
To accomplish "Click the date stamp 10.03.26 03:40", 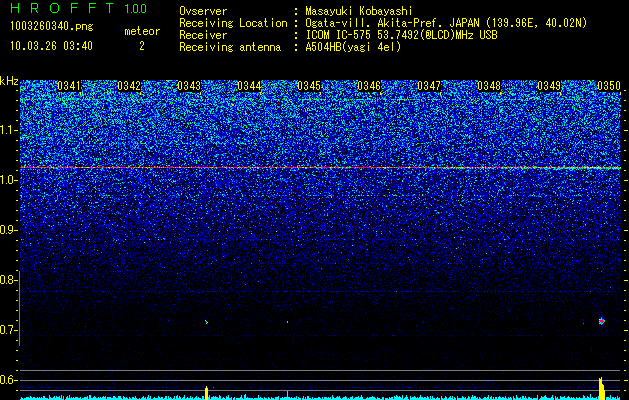I will point(51,46).
